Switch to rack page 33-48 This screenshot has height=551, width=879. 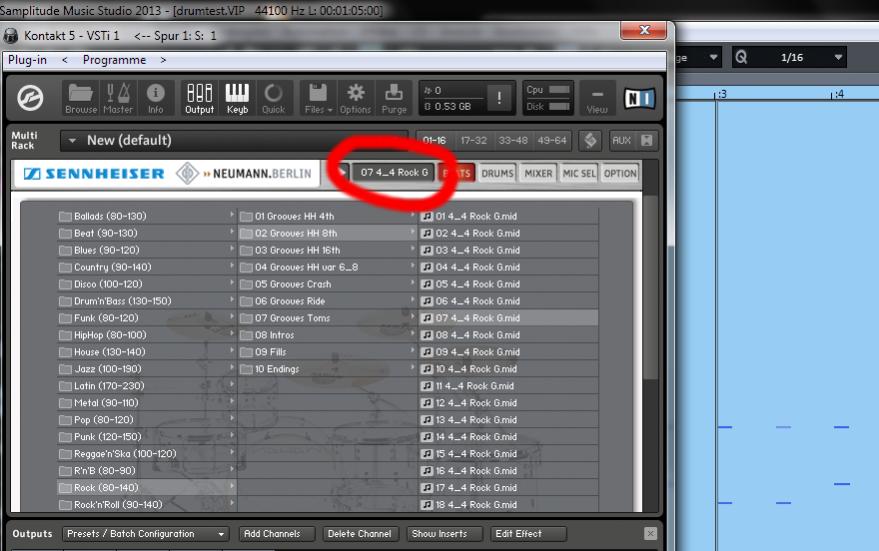pyautogui.click(x=513, y=140)
